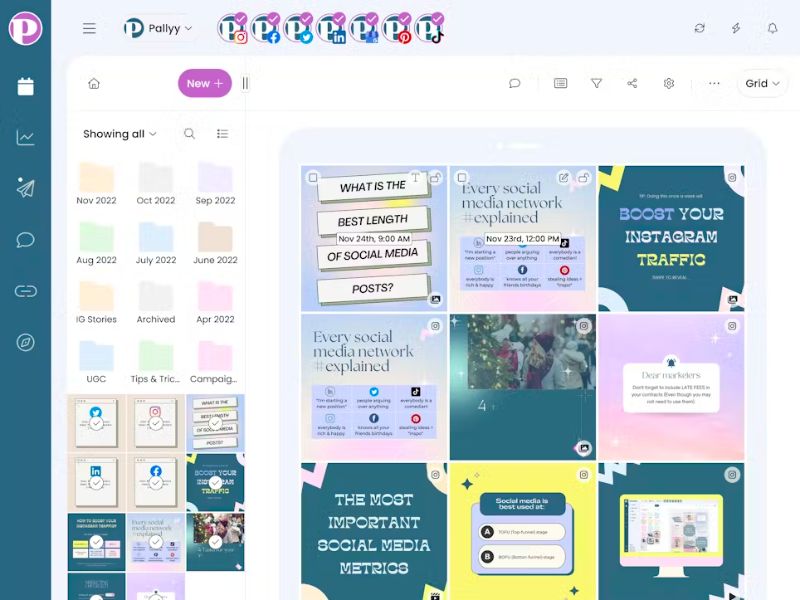800x600 pixels.
Task: Toggle the Instagram account selection
Action: (232, 28)
